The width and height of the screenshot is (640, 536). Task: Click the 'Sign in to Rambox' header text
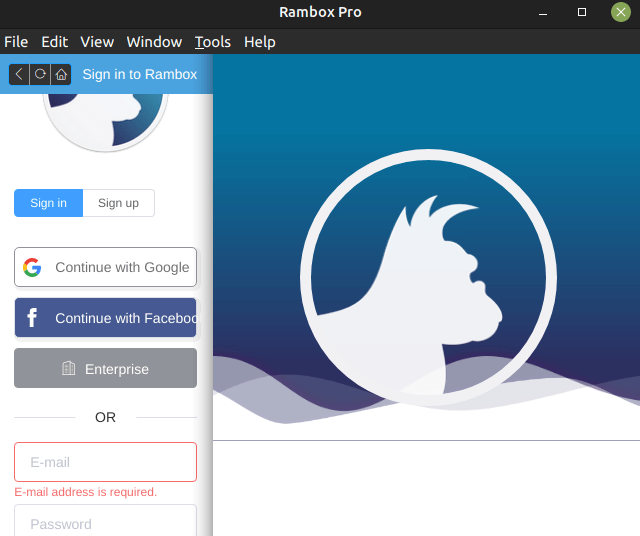[140, 74]
